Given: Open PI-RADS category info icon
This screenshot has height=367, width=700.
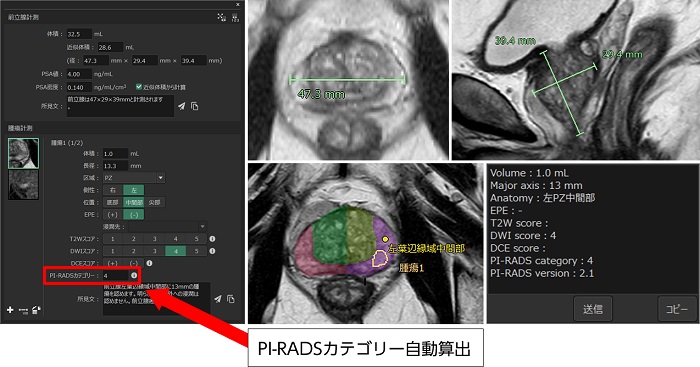Looking at the screenshot, I should coord(134,275).
